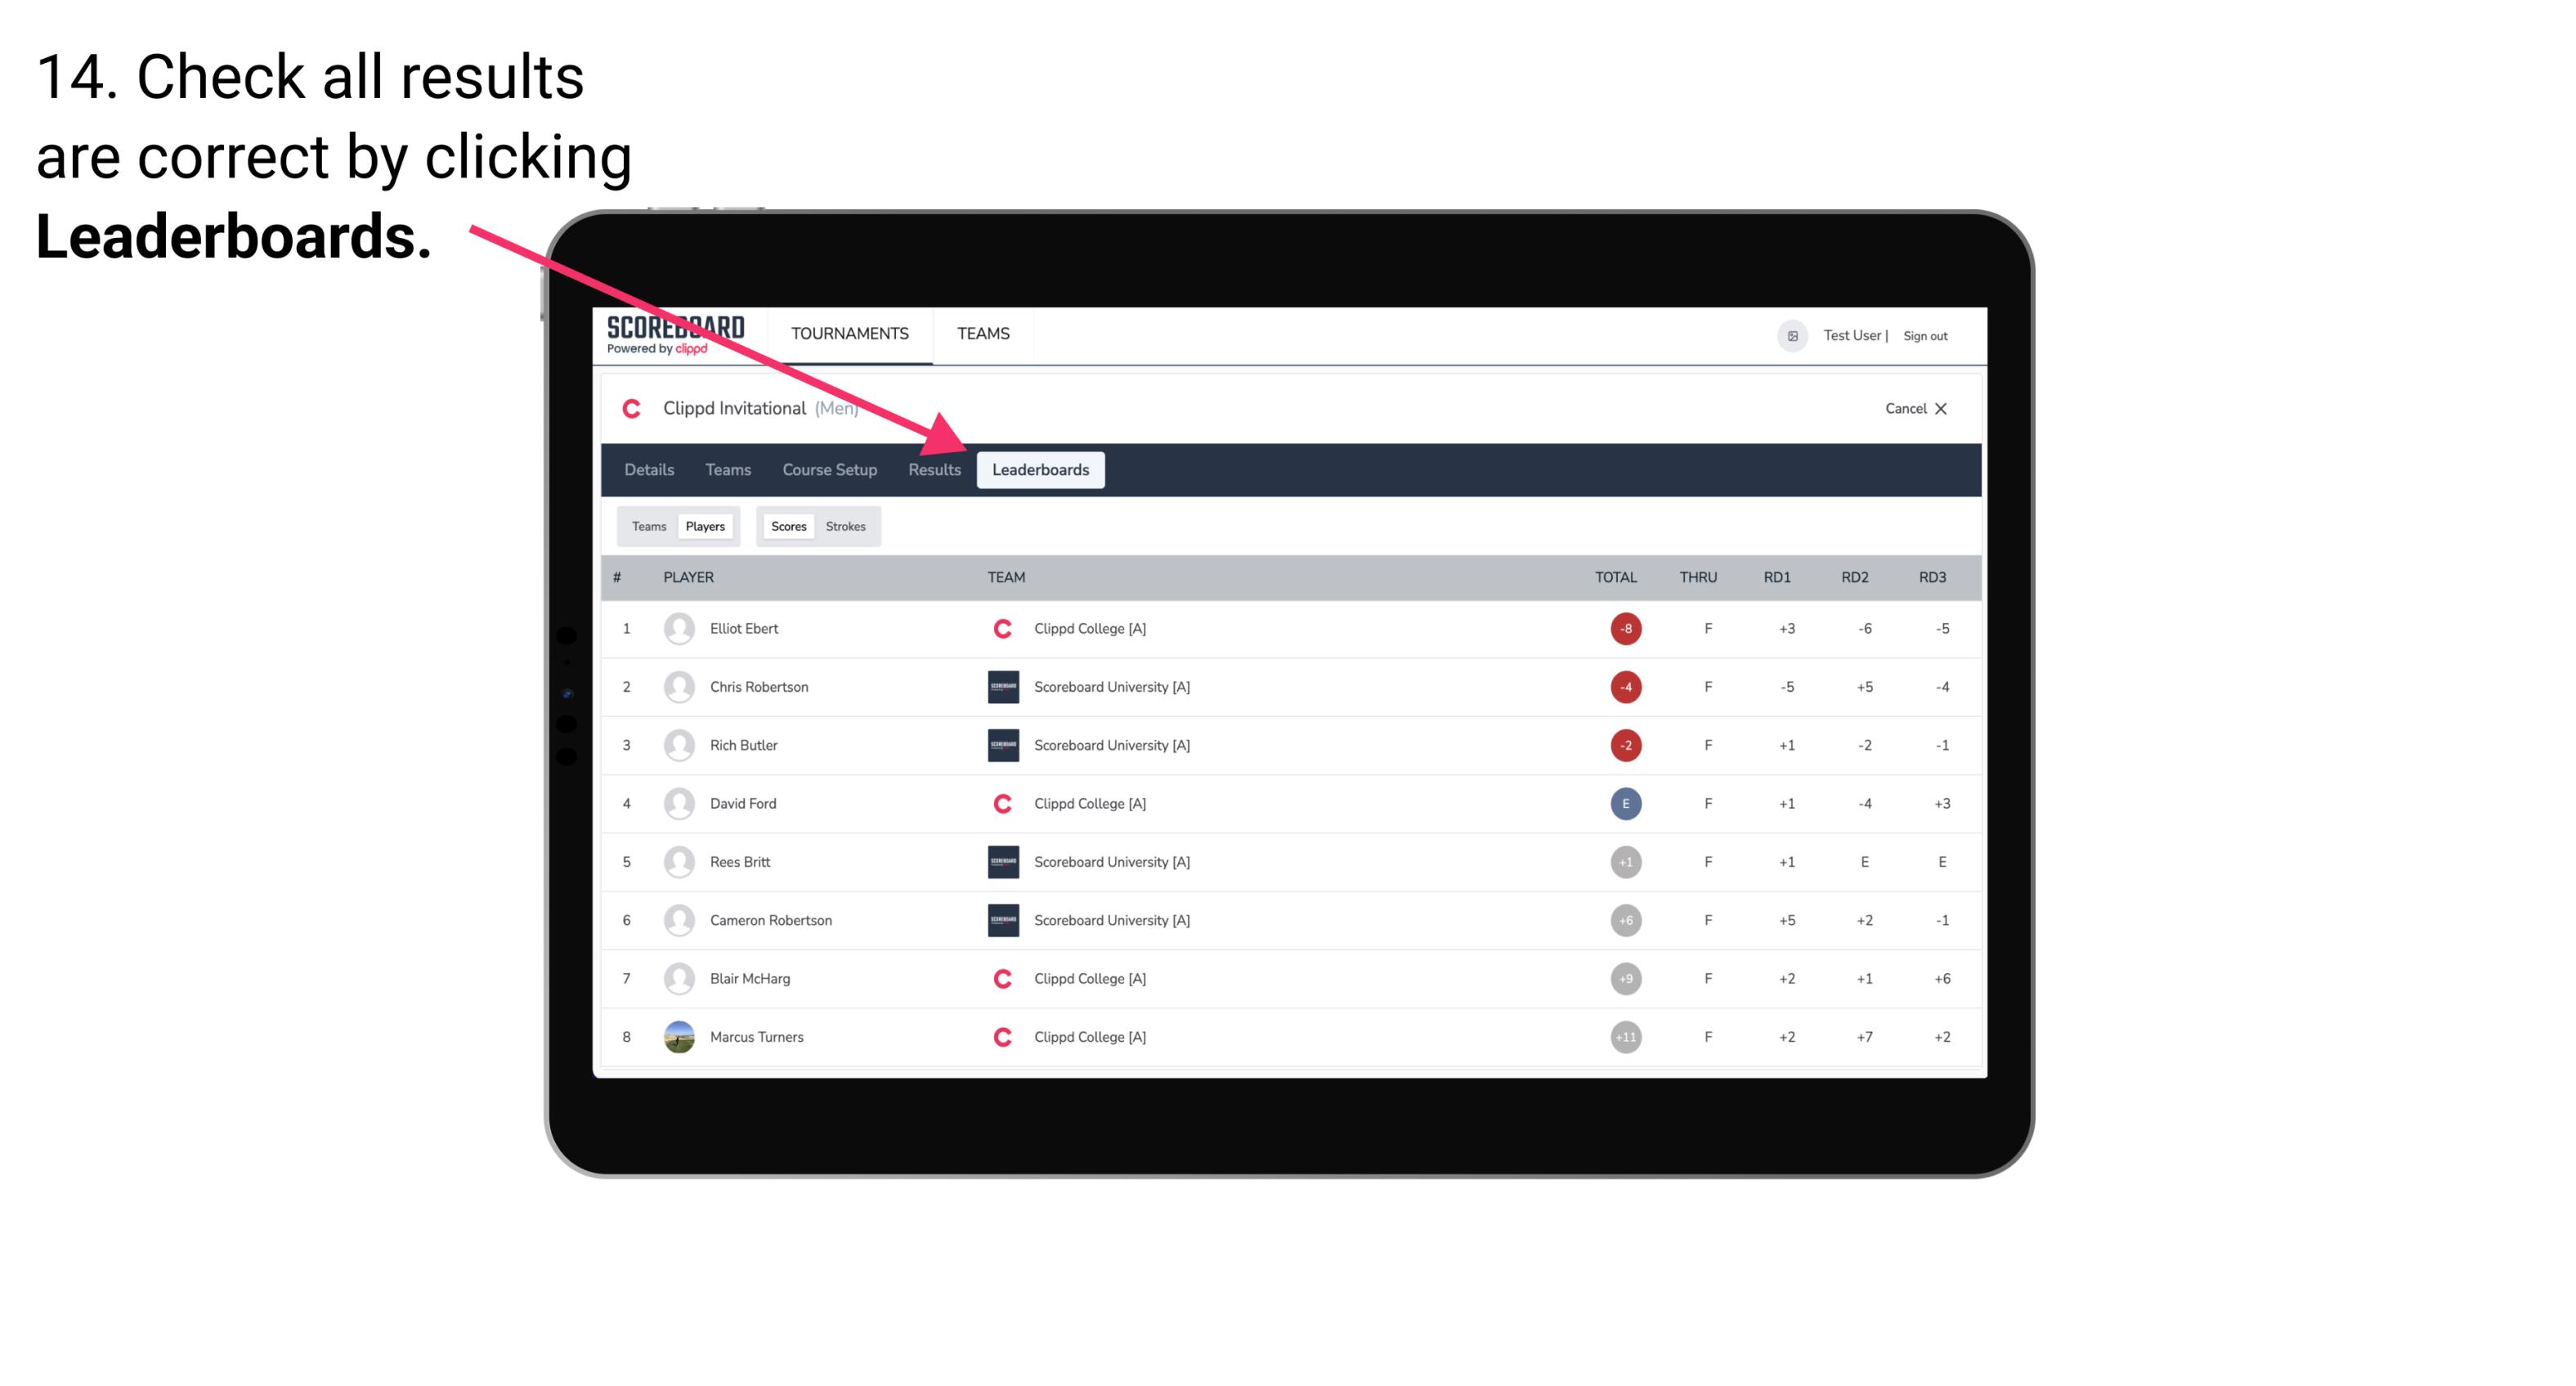Image resolution: width=2576 pixels, height=1386 pixels.
Task: Click the Elliot Ebert player avatar icon
Action: coord(679,628)
